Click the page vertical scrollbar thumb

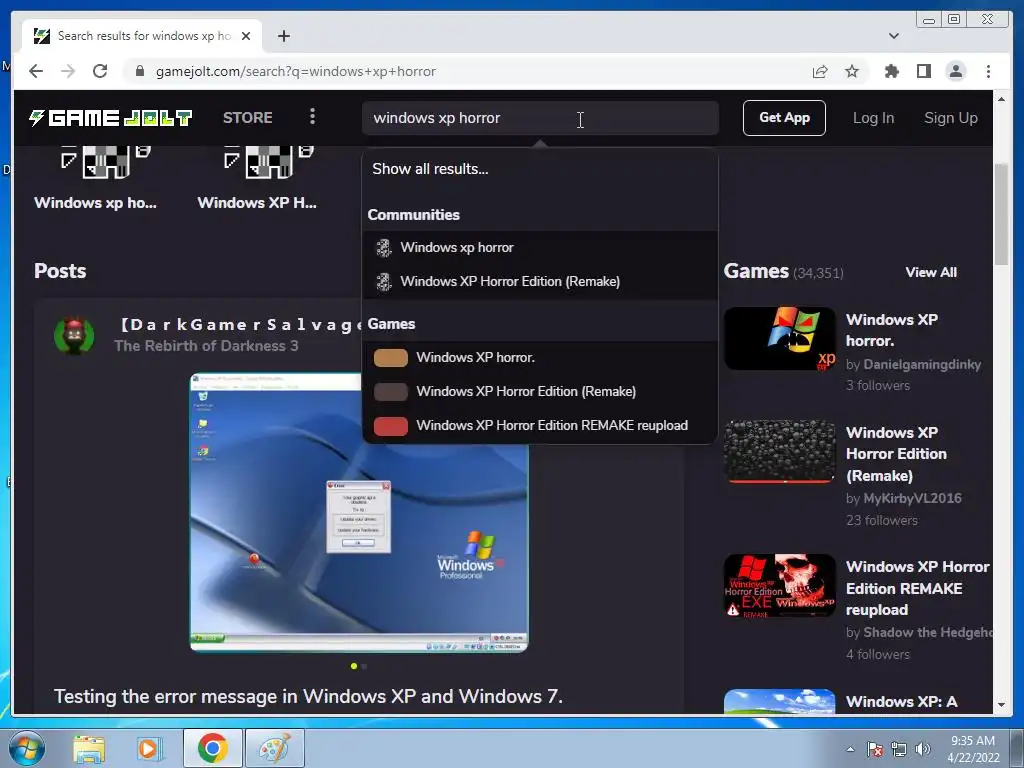1001,215
